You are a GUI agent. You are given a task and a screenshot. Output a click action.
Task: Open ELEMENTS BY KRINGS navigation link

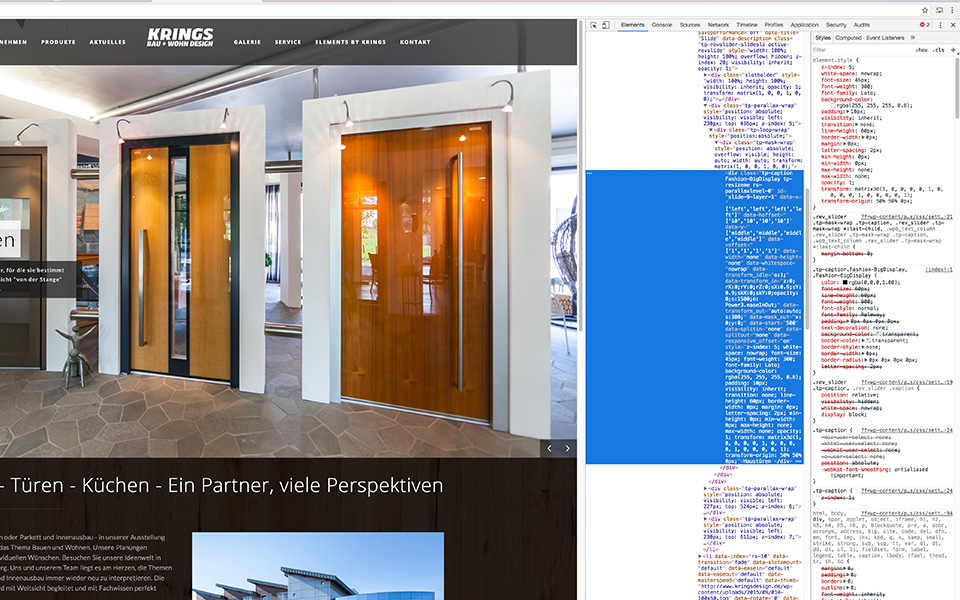(351, 42)
